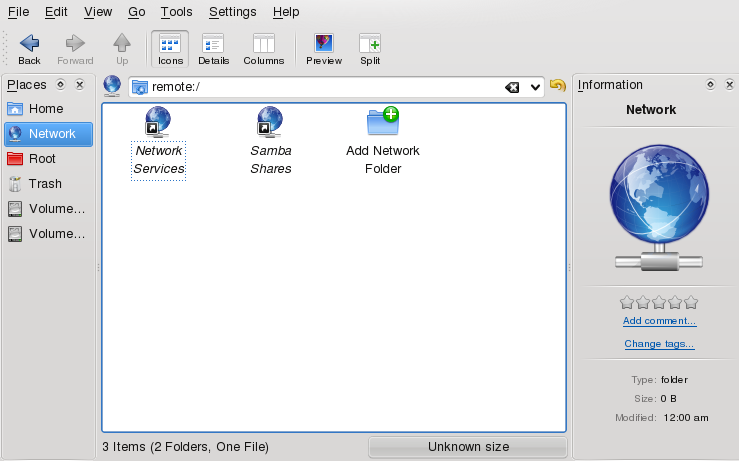
Task: Expand the location history dropdown arrow
Action: [x=535, y=87]
